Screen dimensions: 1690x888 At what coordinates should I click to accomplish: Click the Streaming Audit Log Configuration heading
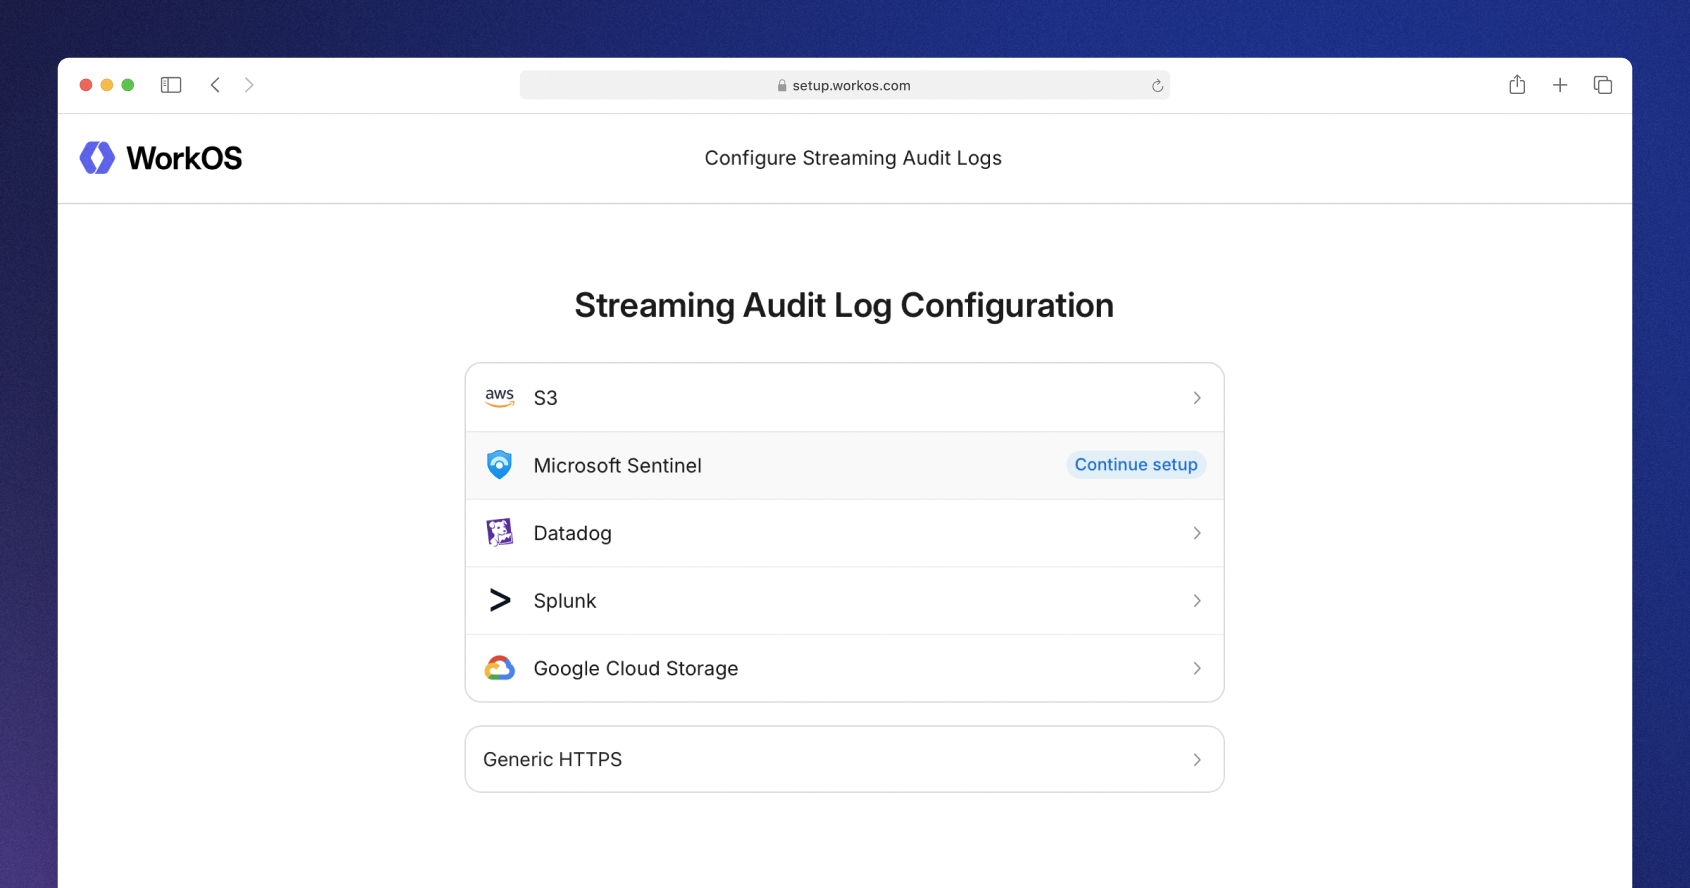pos(844,305)
